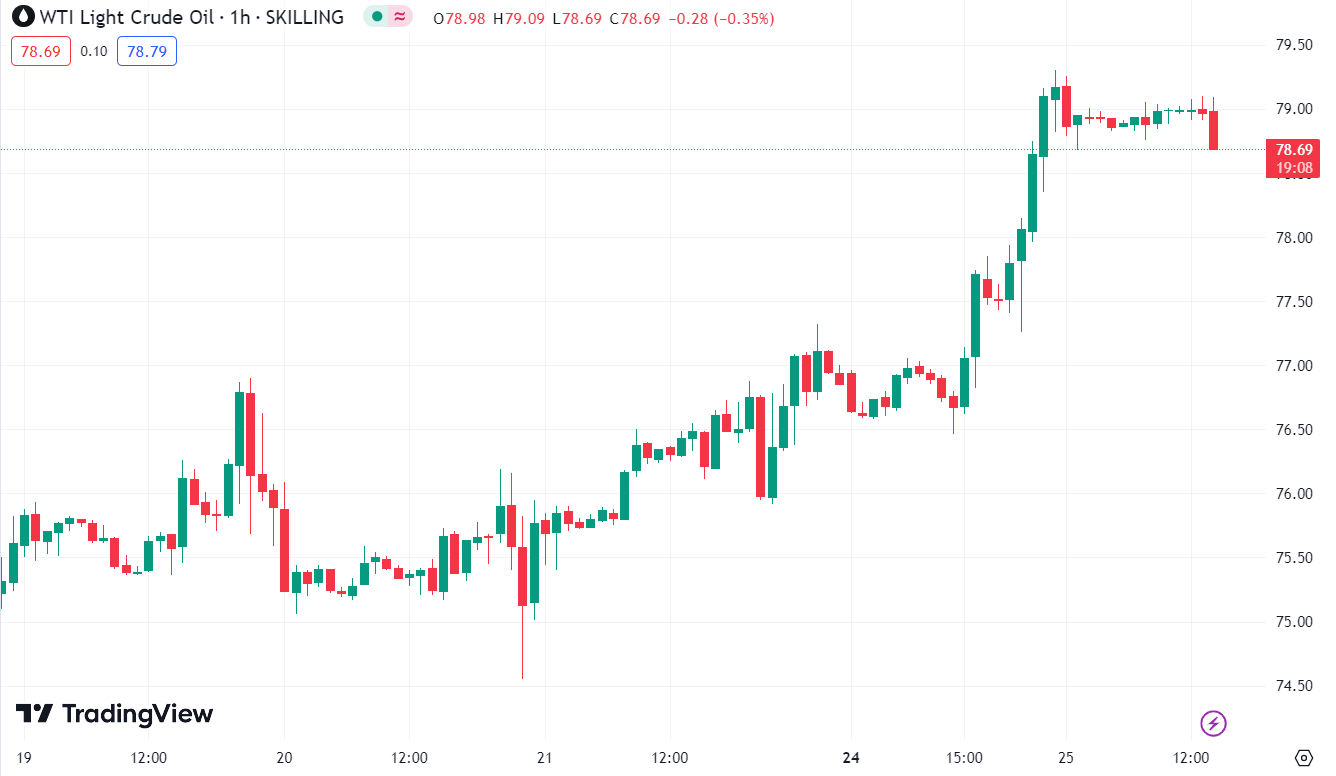Click the green market status dot
Image resolution: width=1336 pixels, height=776 pixels.
point(376,17)
